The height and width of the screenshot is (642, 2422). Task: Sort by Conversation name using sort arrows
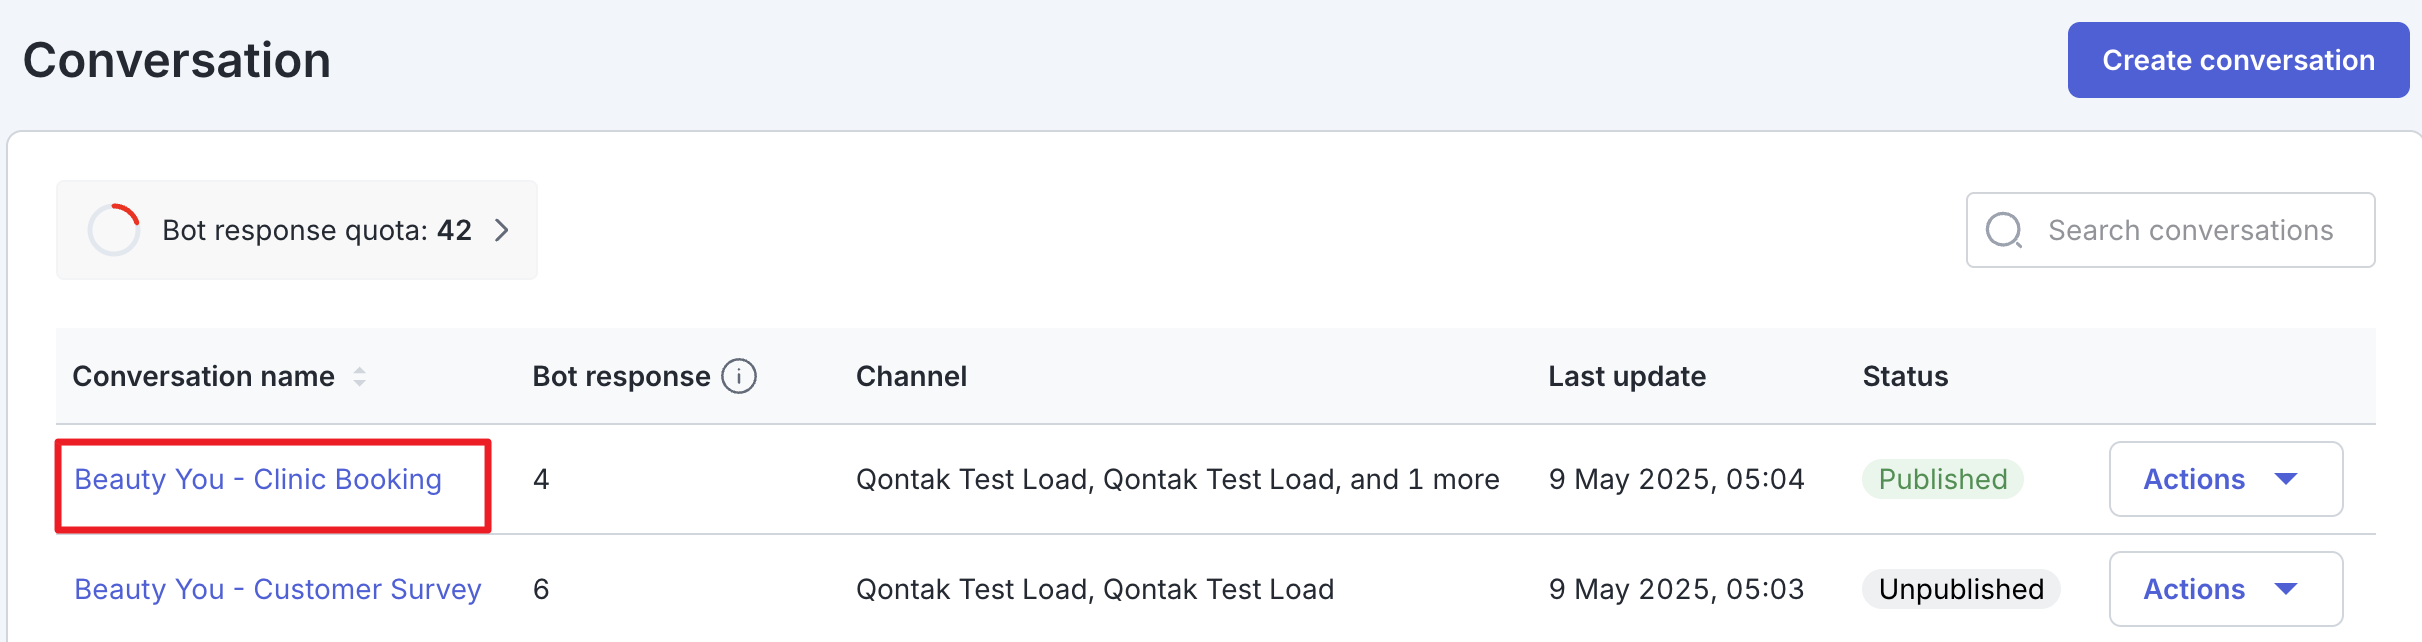[x=360, y=376]
